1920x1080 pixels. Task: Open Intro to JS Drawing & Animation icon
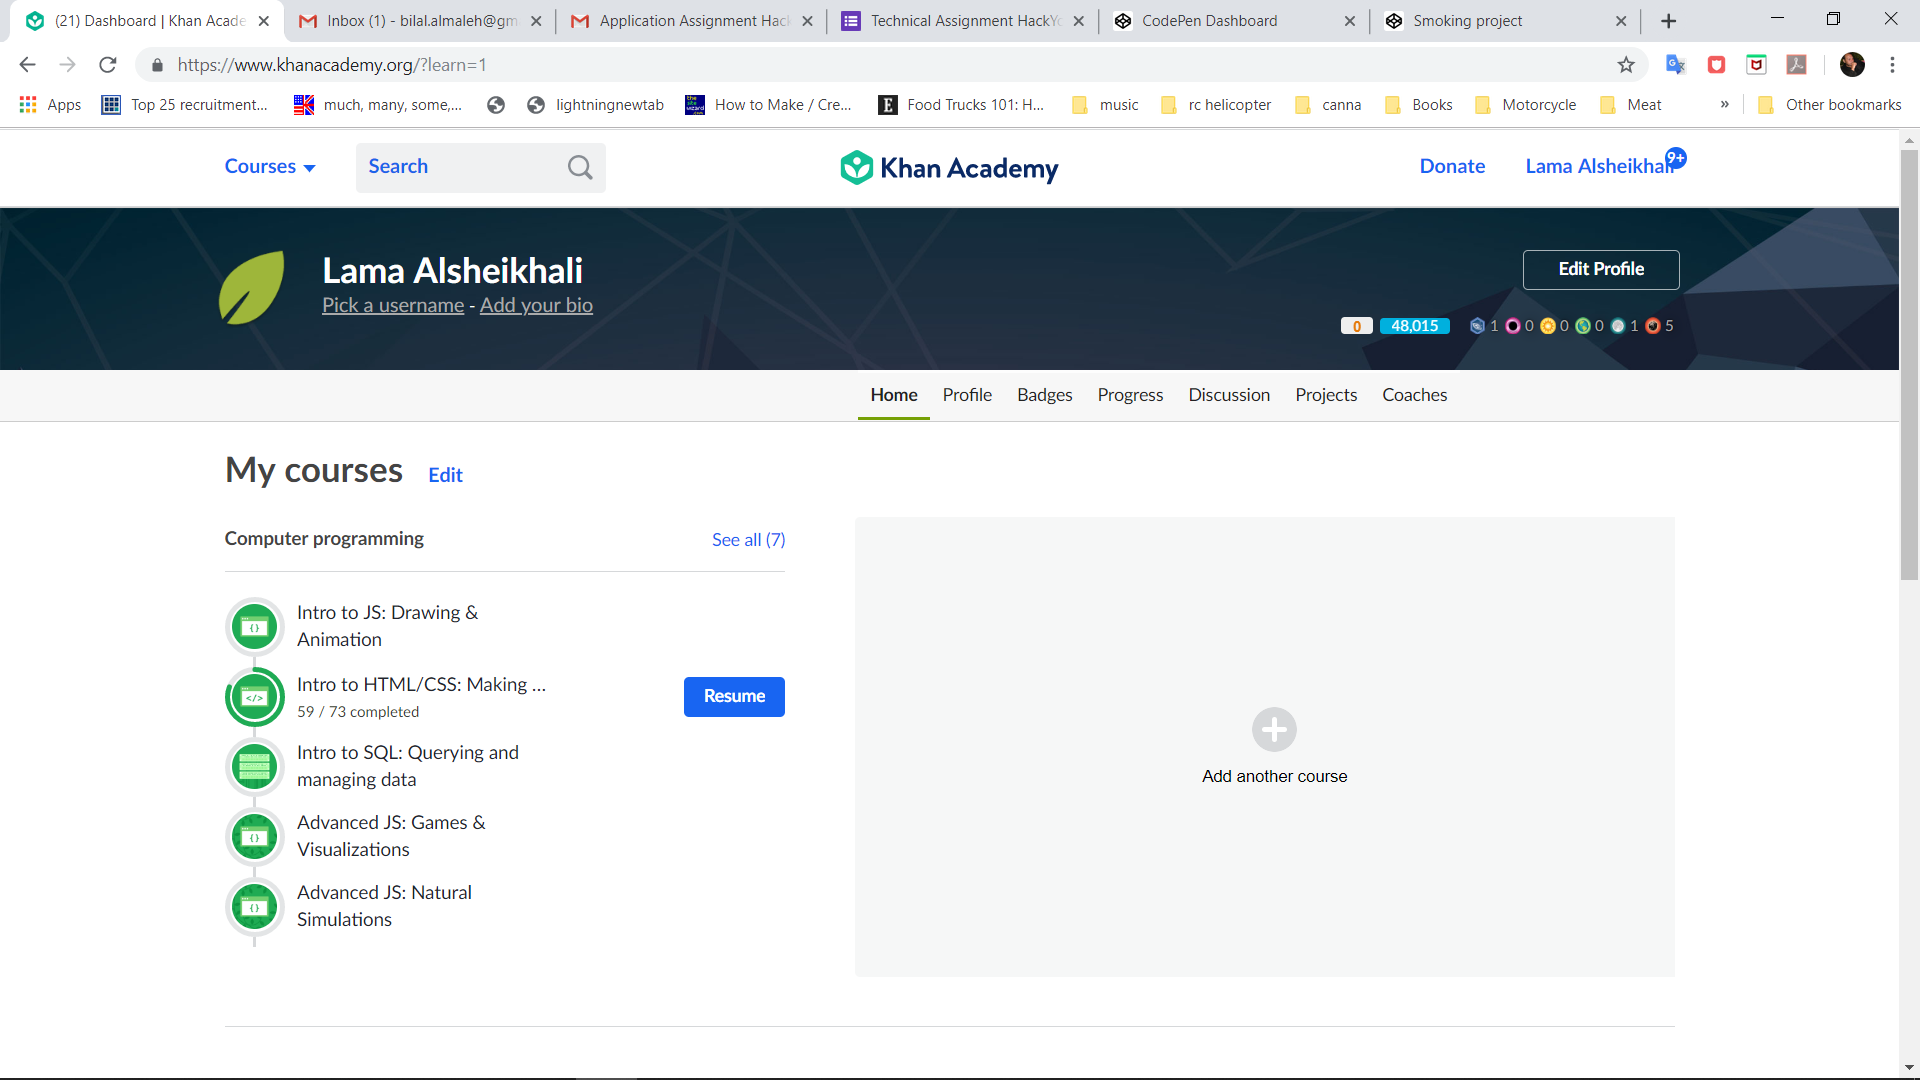coord(254,627)
